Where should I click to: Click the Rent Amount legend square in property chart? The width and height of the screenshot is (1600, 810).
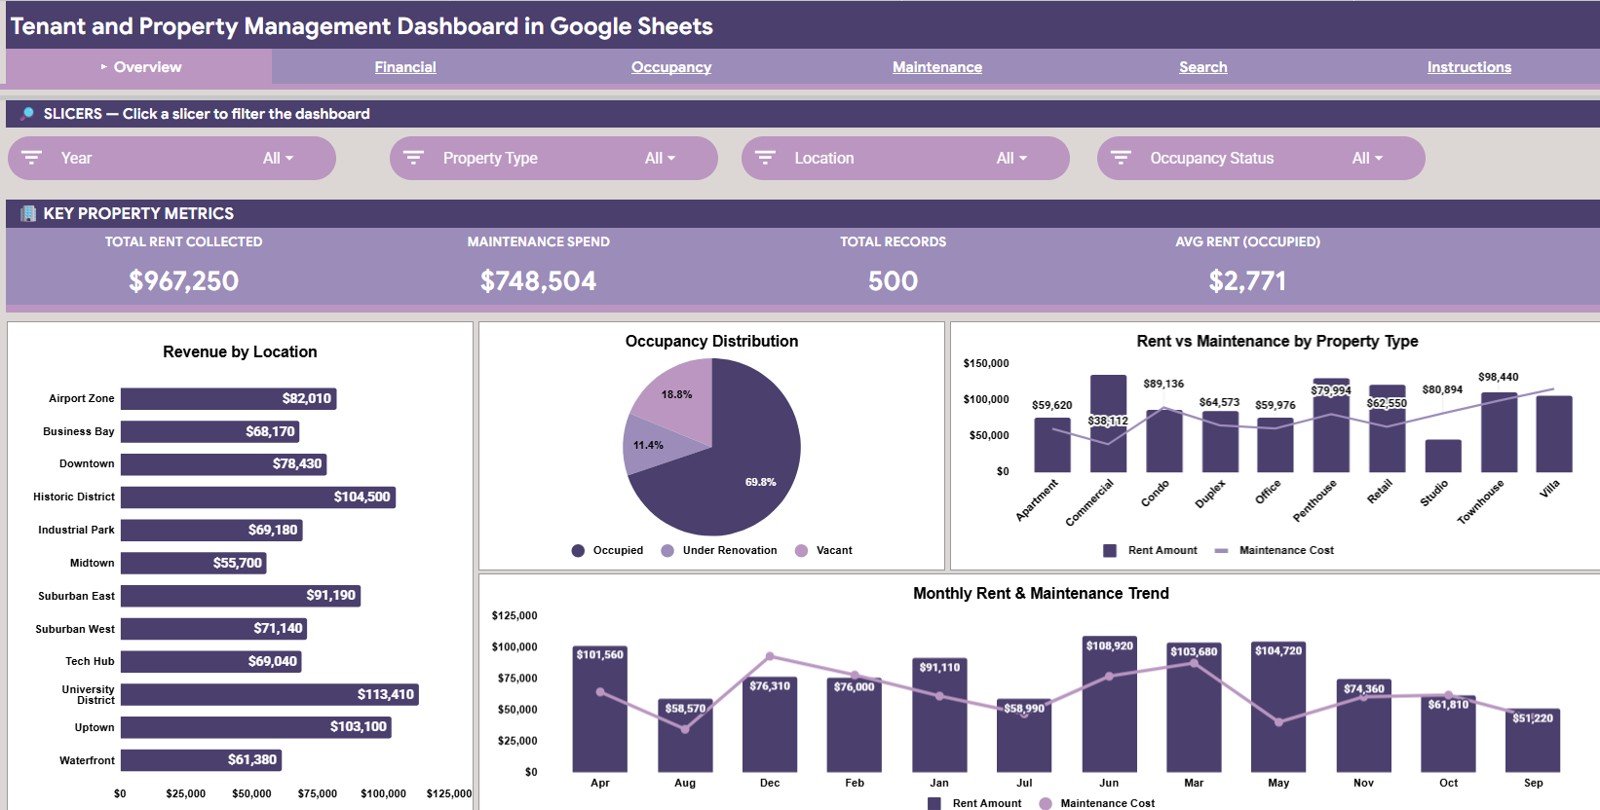click(1109, 551)
